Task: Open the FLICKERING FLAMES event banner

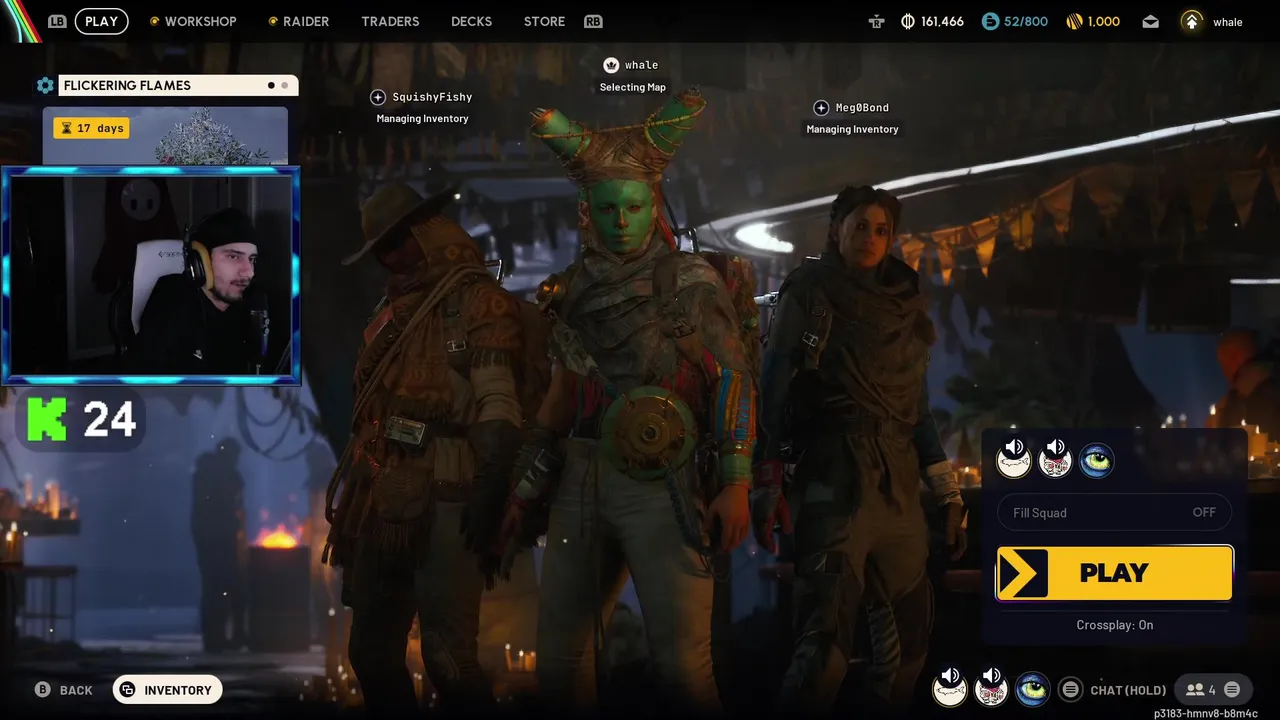Action: pyautogui.click(x=178, y=86)
